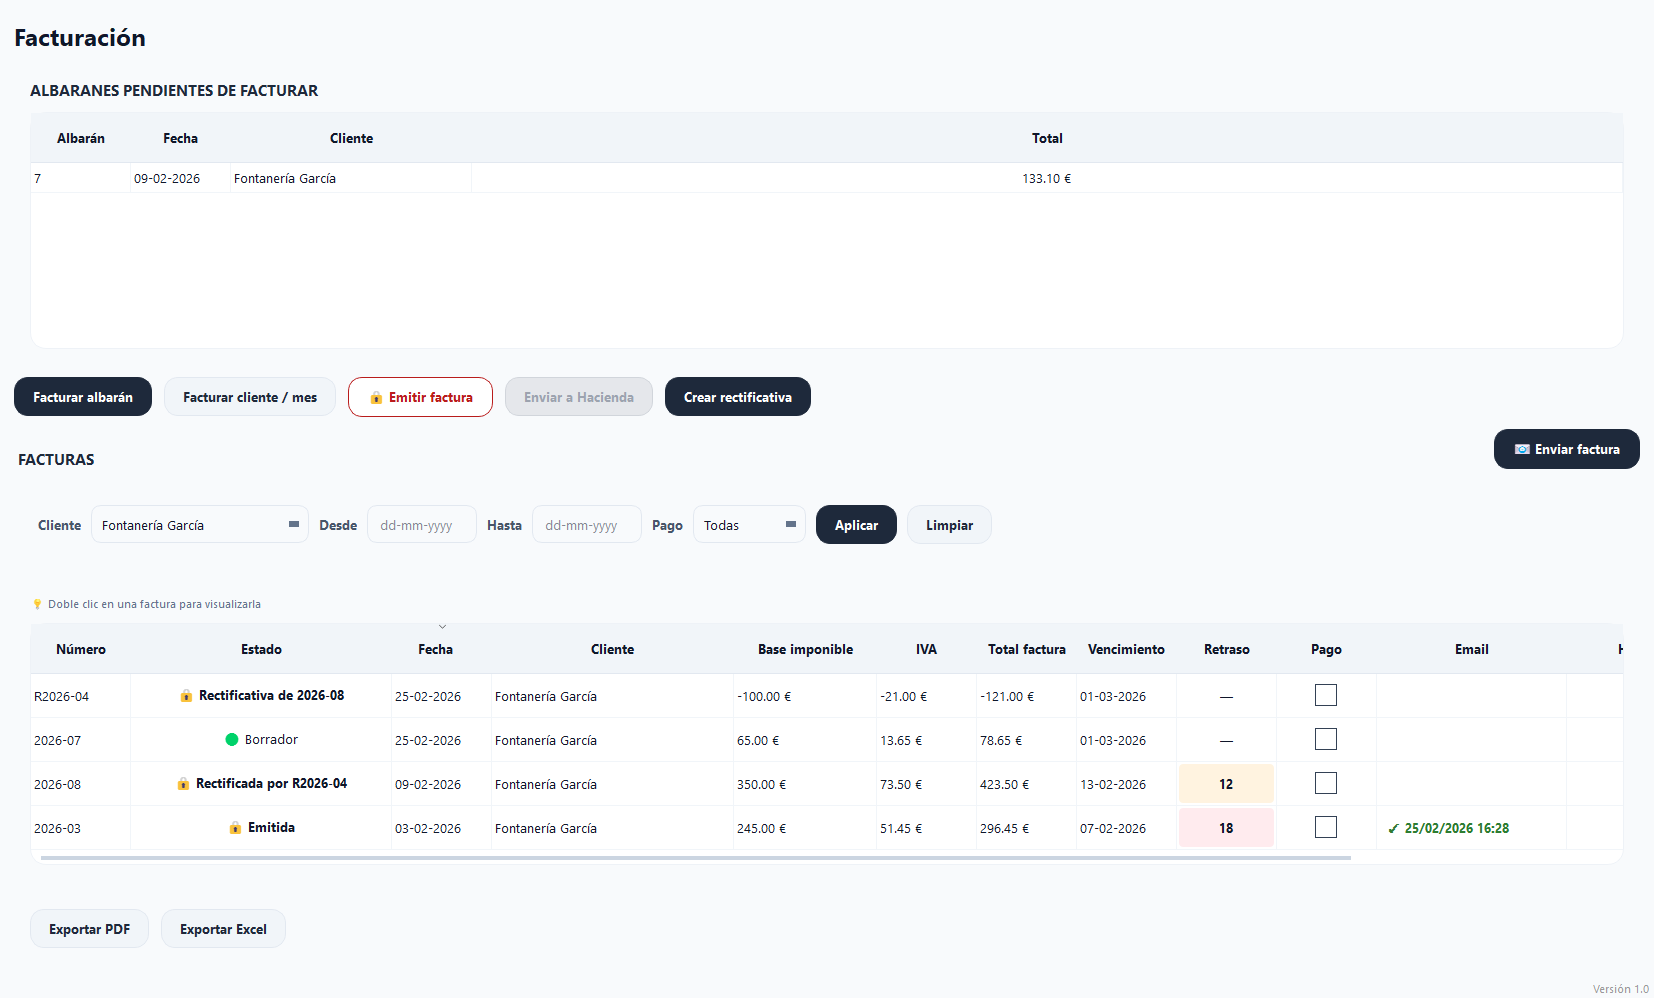Click lock icon beside Rectificada por R2026-04
Screen dimensions: 1654x998
(183, 784)
